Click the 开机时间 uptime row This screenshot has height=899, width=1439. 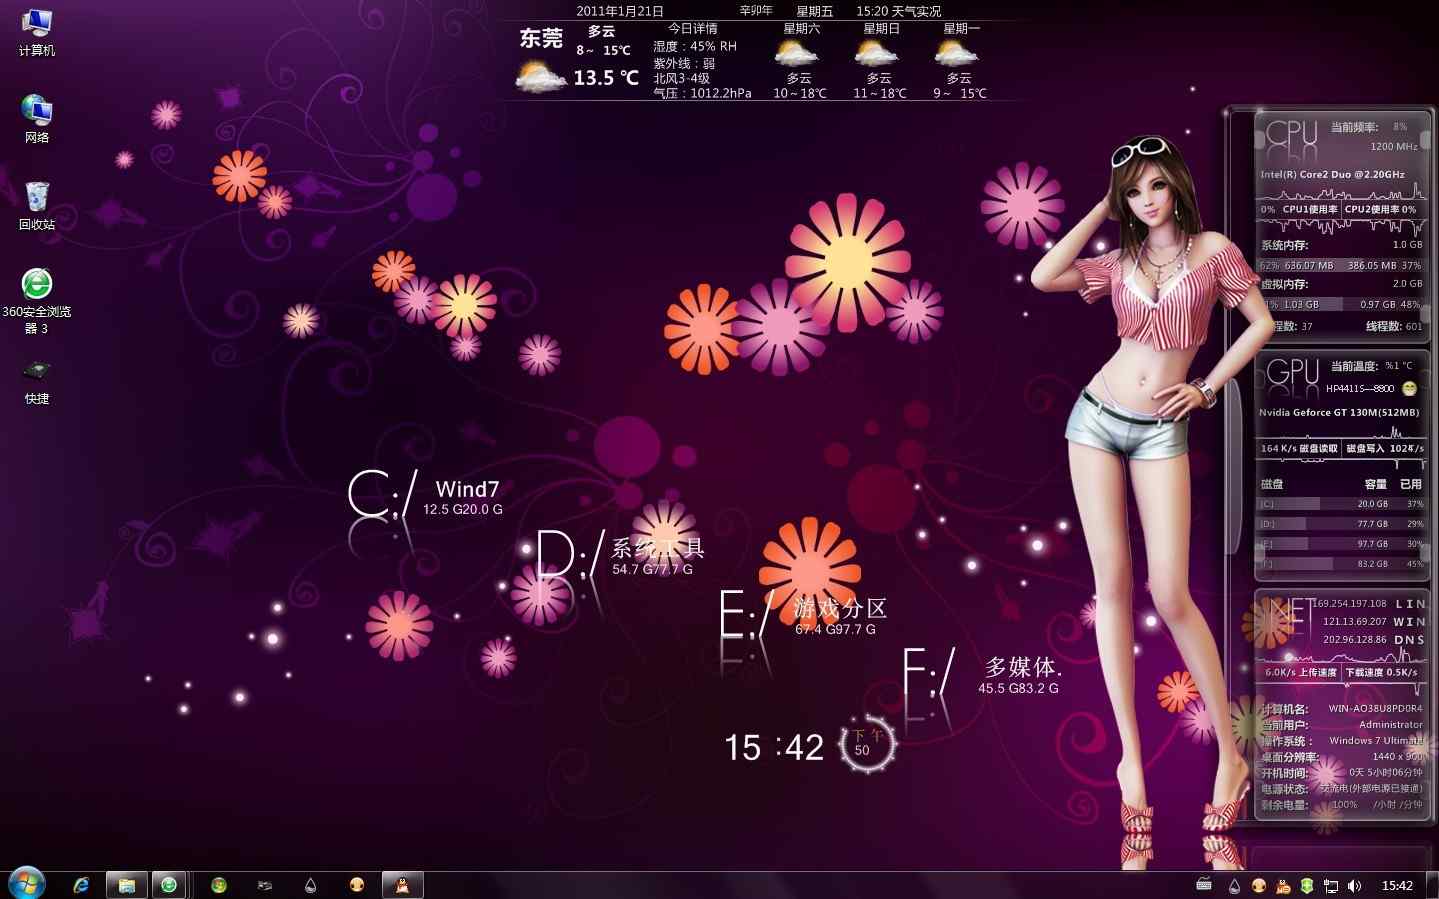click(1341, 772)
